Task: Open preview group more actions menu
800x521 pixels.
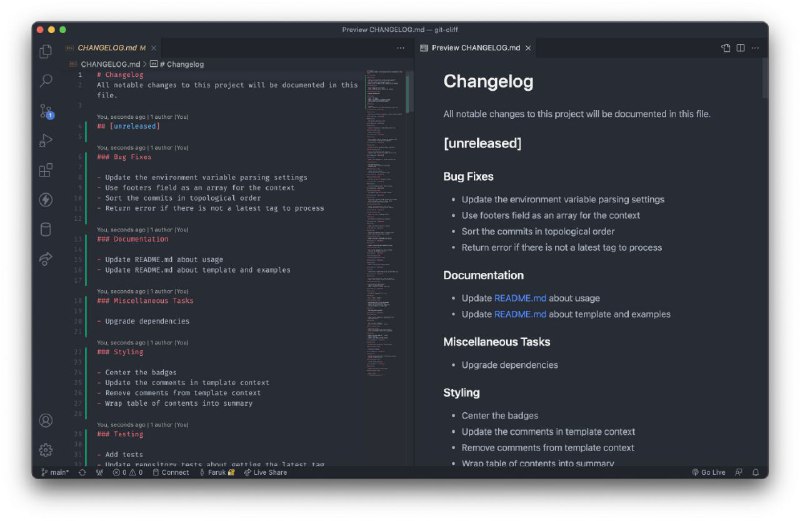Action: pyautogui.click(x=755, y=48)
